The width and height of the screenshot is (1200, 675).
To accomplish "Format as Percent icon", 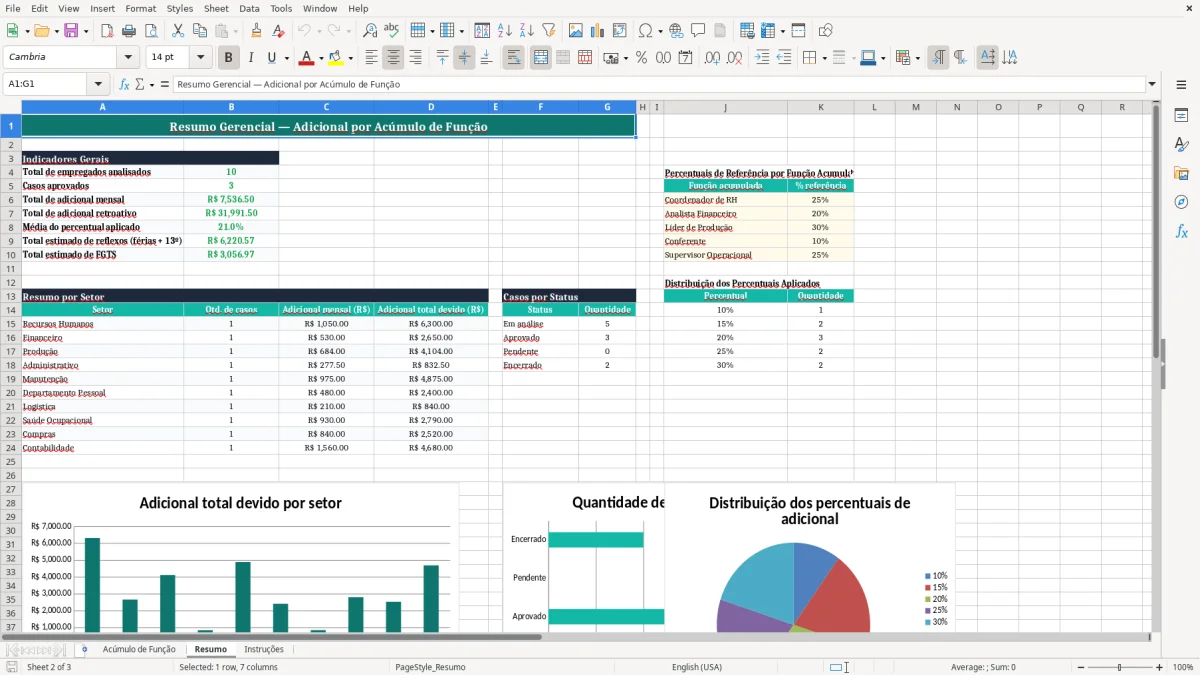I will click(x=641, y=58).
